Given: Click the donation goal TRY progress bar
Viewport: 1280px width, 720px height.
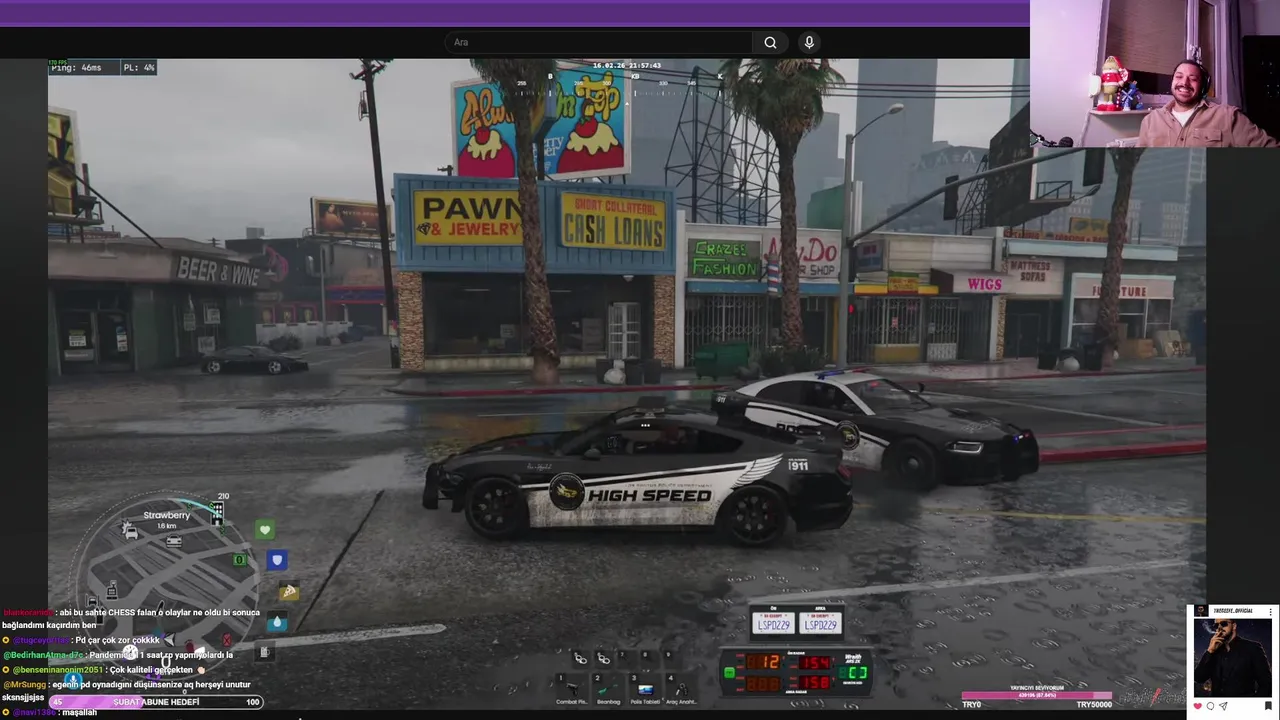Looking at the screenshot, I should [x=1037, y=695].
